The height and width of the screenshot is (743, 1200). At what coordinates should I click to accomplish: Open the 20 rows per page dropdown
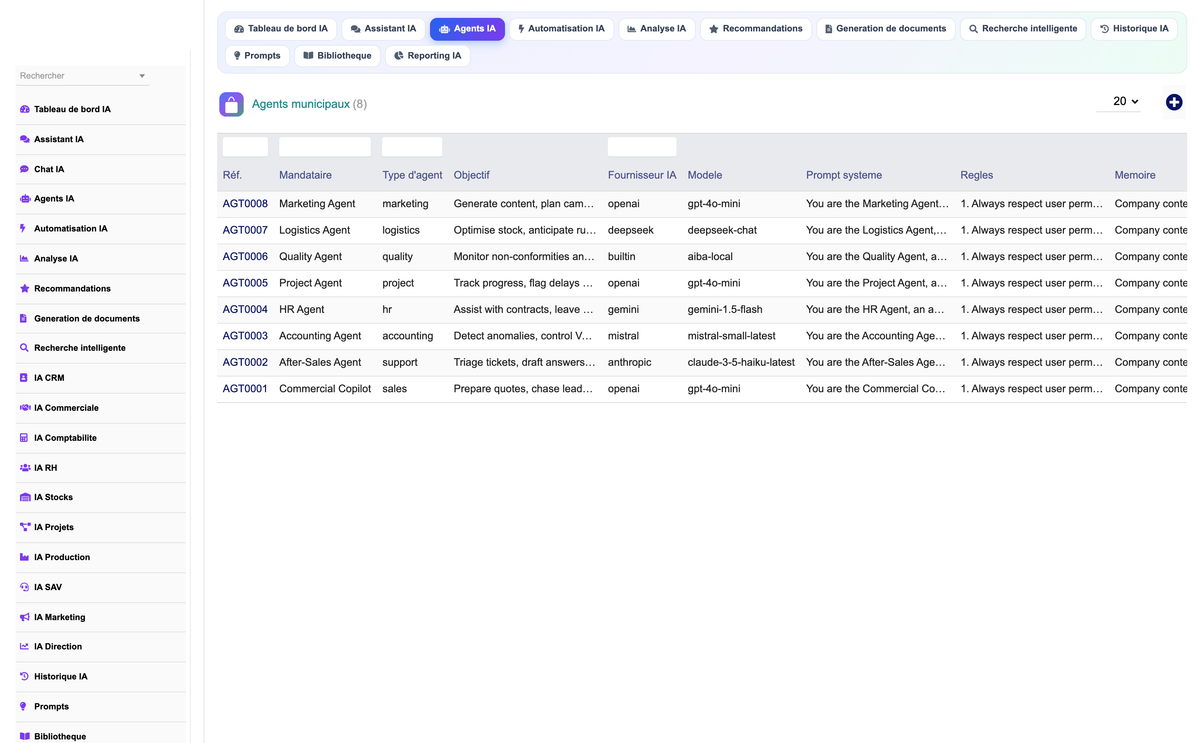coord(1118,101)
